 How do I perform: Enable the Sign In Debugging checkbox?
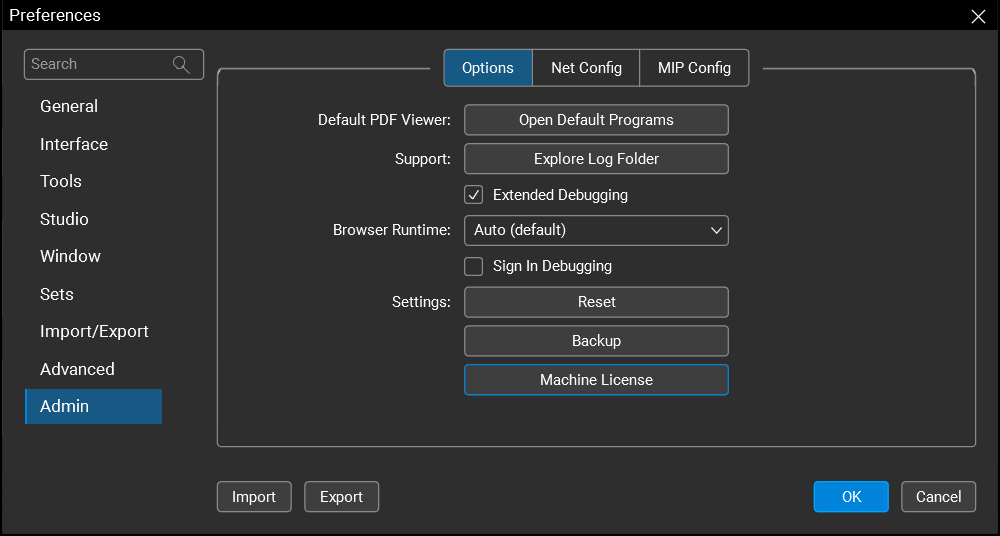474,267
